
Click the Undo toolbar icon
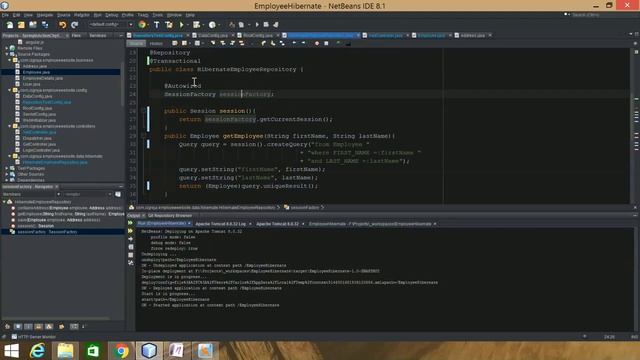coord(62,25)
